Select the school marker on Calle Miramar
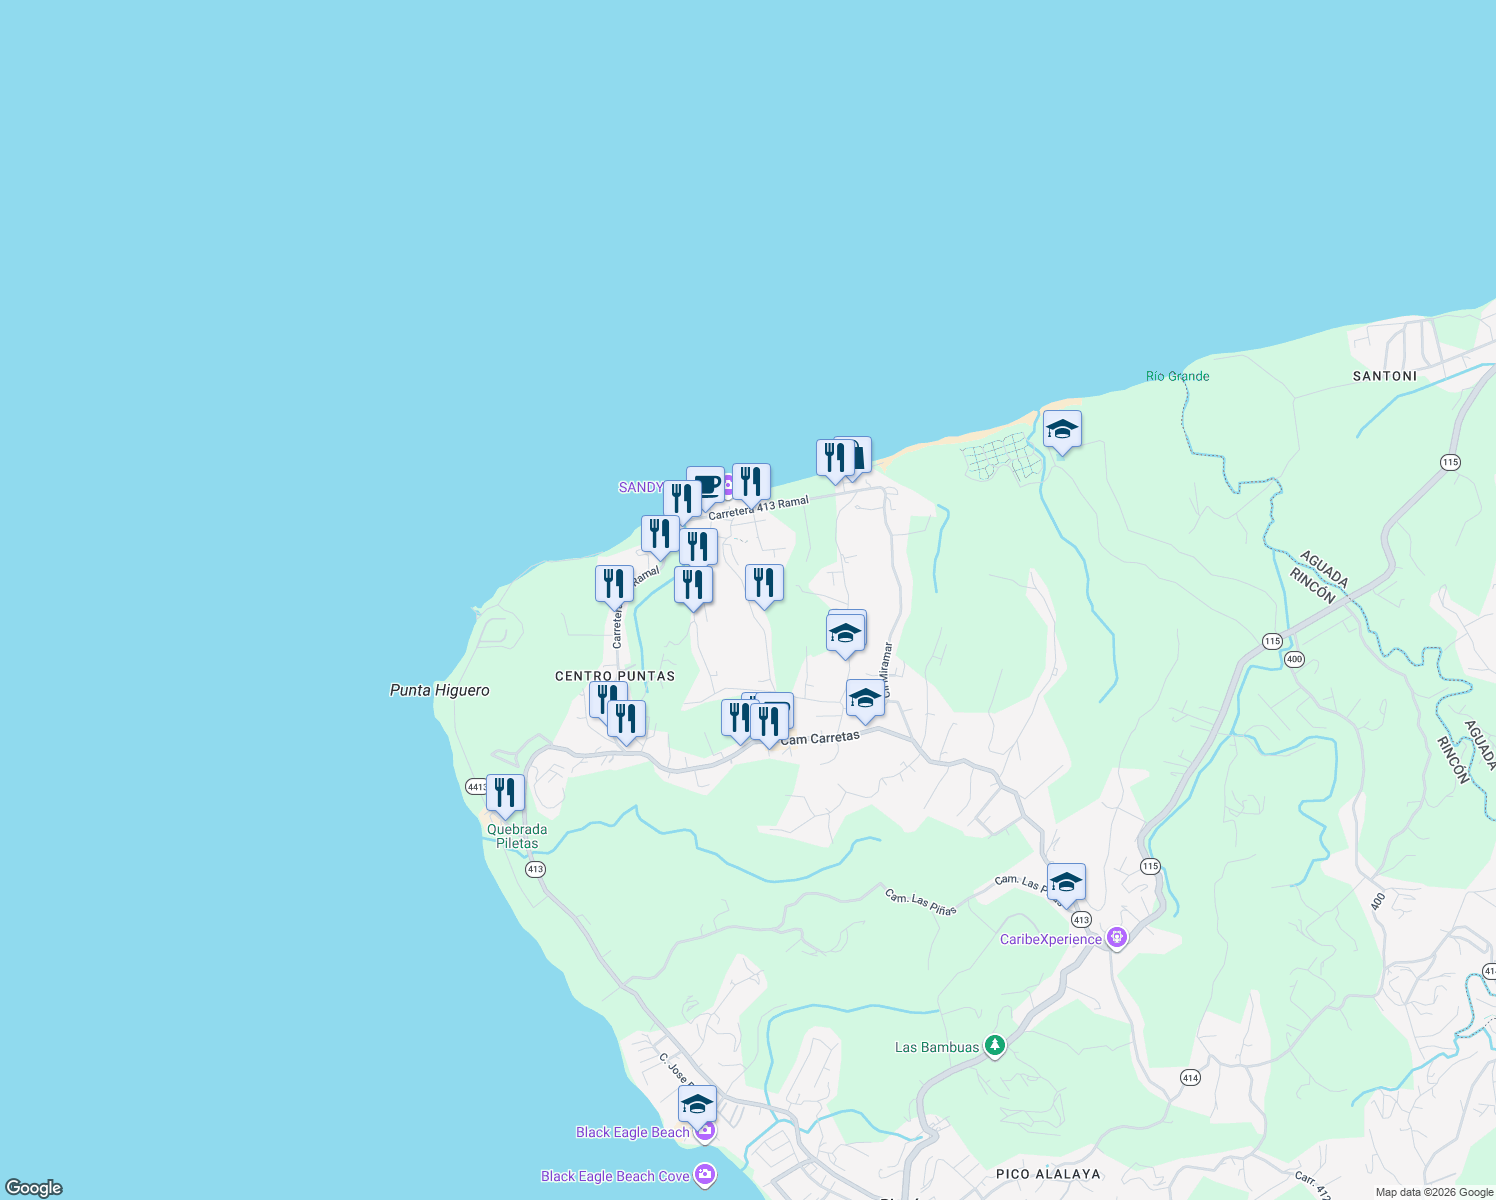The height and width of the screenshot is (1200, 1496). click(864, 700)
